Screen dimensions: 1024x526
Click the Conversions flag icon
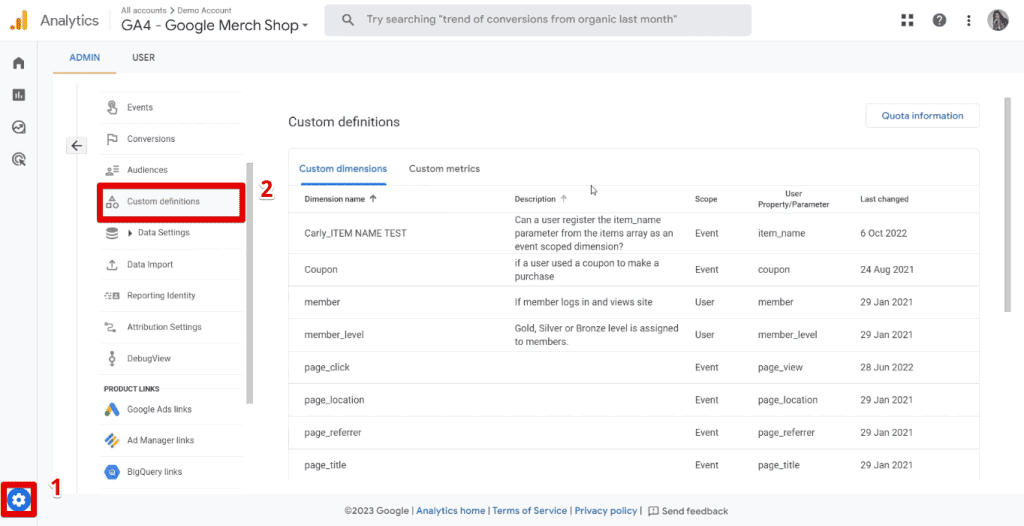pos(112,139)
